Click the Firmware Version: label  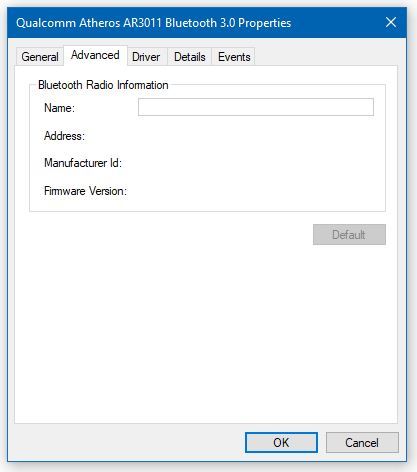click(85, 191)
